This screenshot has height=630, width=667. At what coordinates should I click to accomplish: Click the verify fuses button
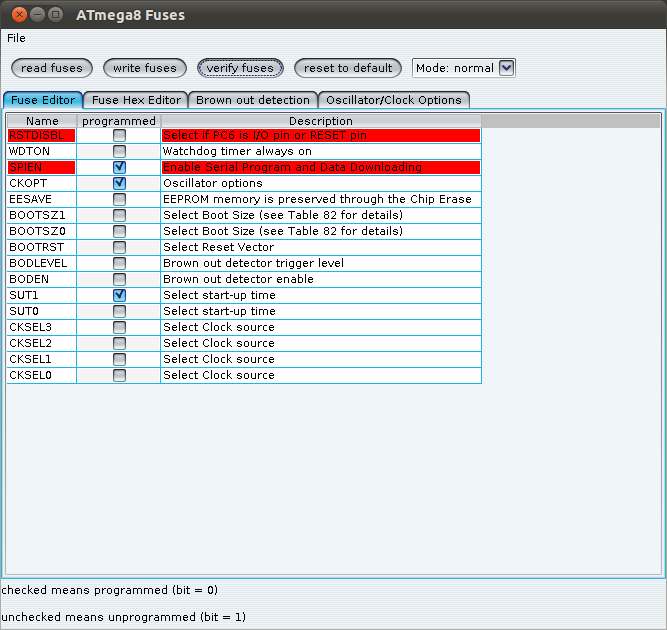(x=240, y=68)
